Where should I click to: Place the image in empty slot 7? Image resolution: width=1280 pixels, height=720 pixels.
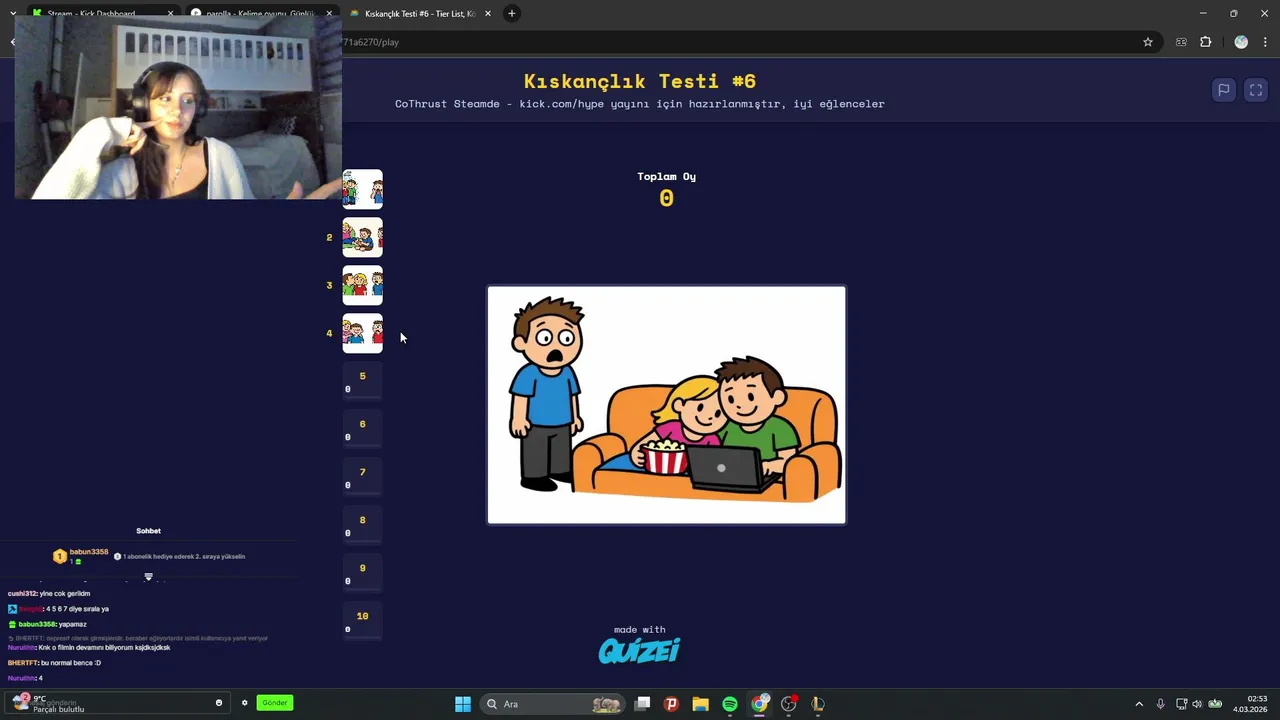[x=362, y=477]
